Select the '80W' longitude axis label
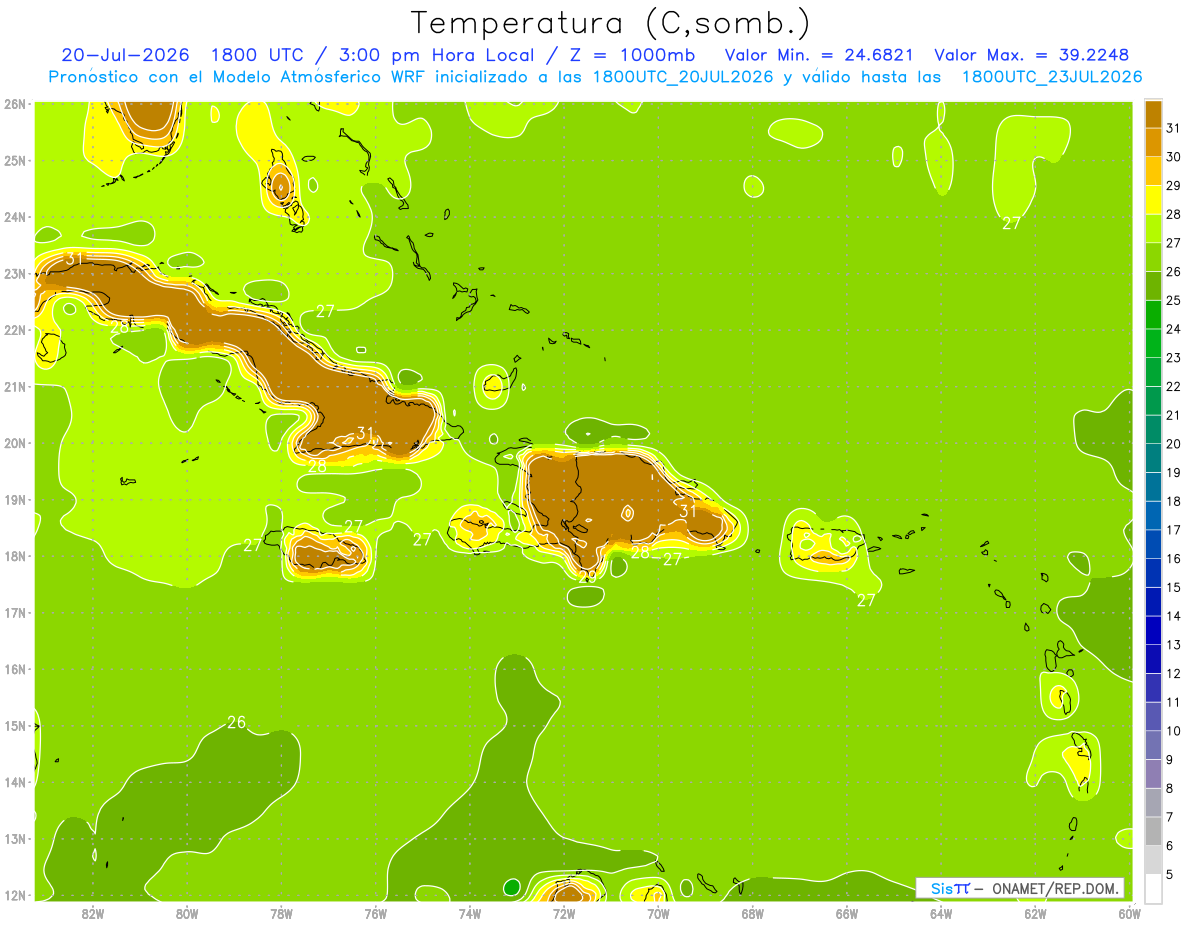This screenshot has width=1200, height=927. click(187, 913)
